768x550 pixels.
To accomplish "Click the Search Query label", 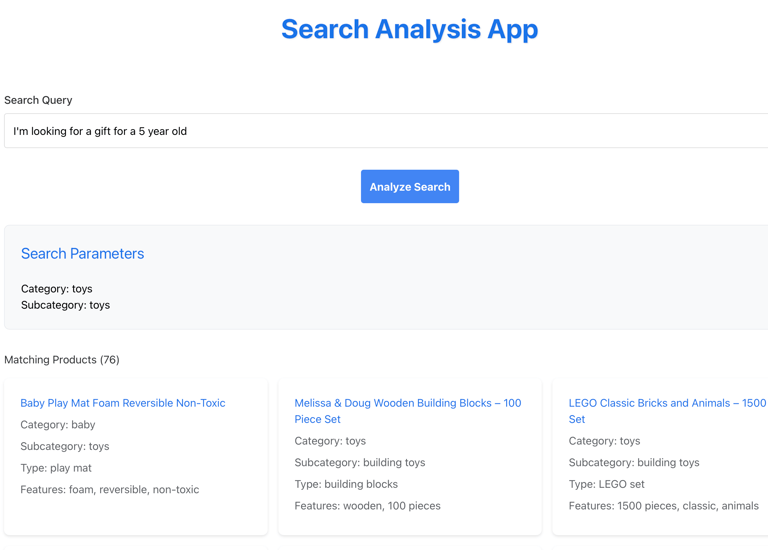I will [x=38, y=100].
